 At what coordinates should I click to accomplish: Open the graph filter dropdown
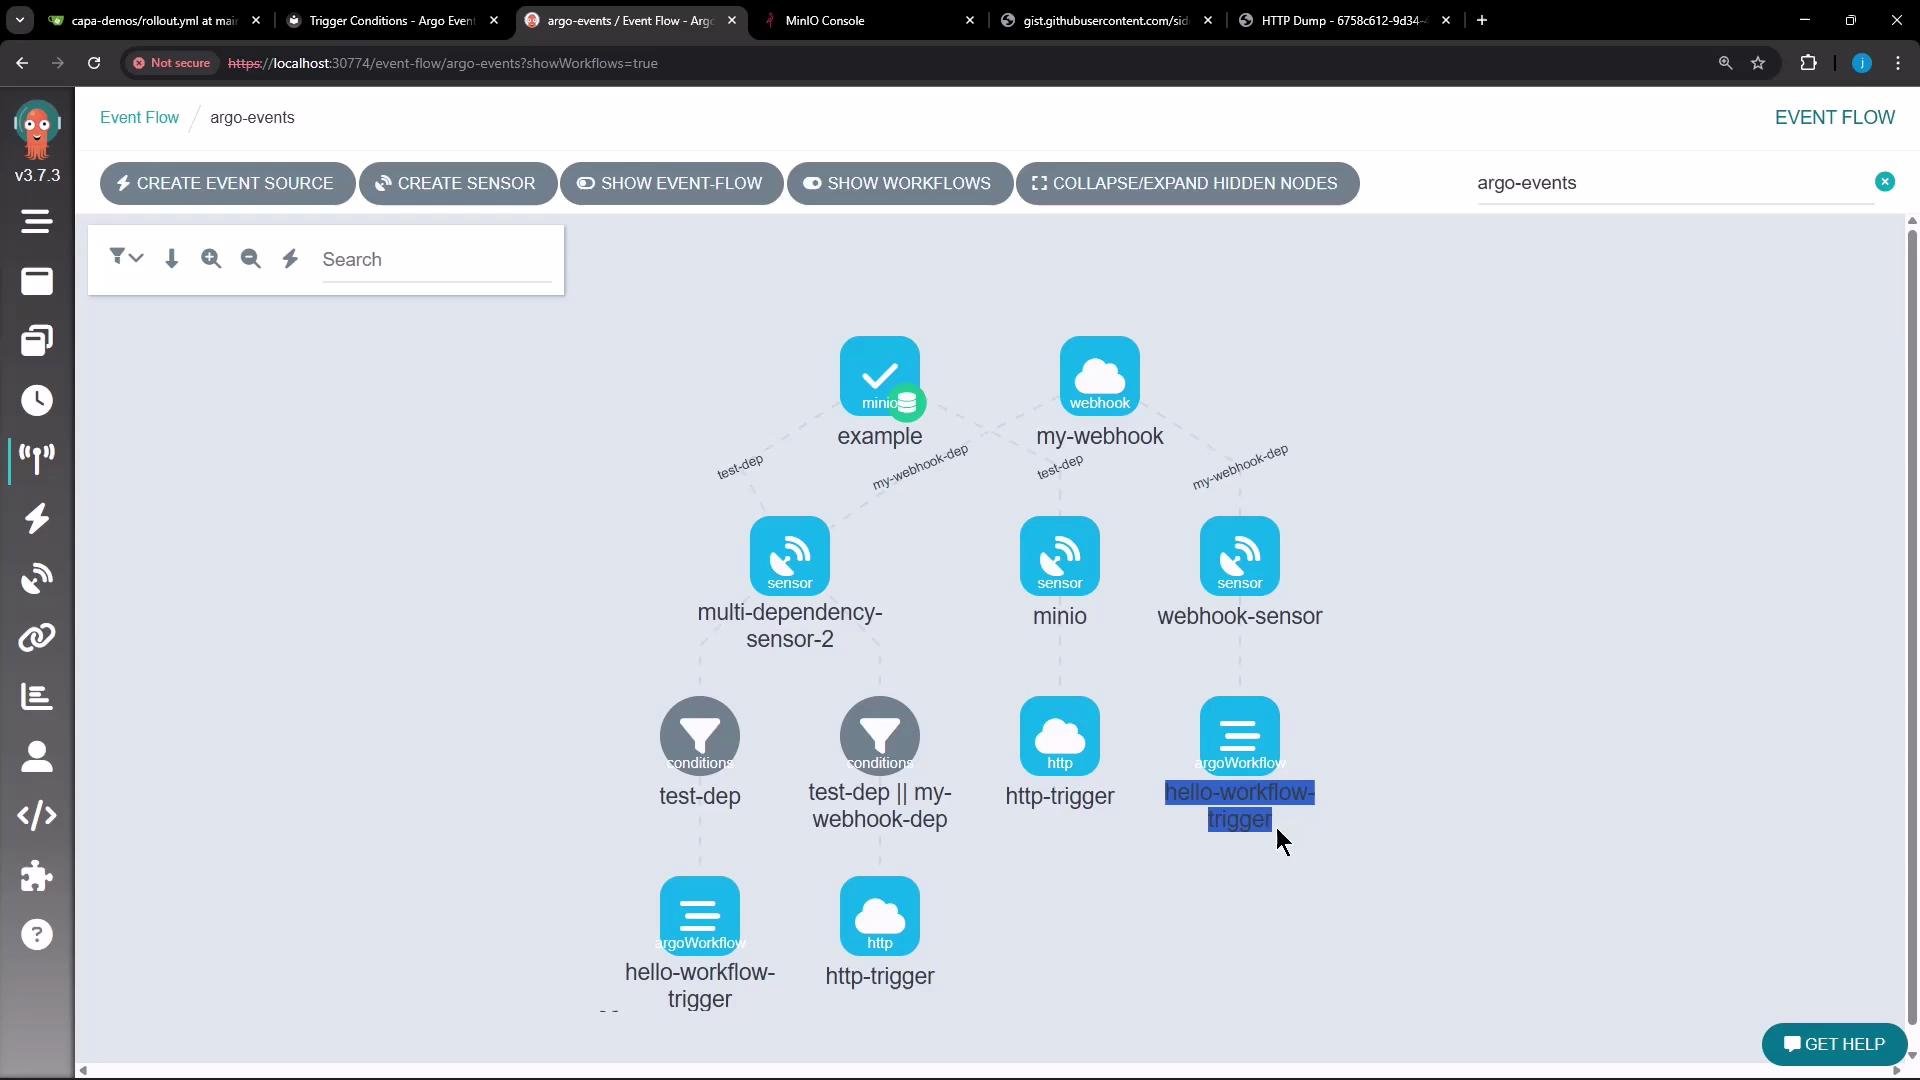click(126, 258)
